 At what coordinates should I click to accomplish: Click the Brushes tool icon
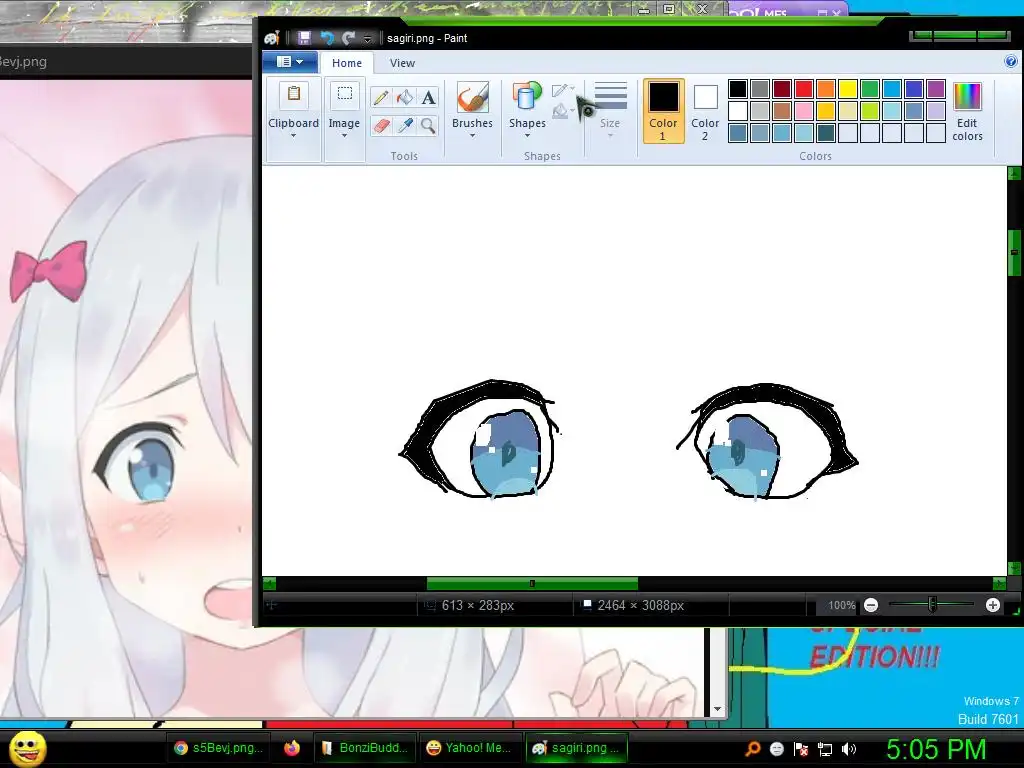click(x=472, y=97)
